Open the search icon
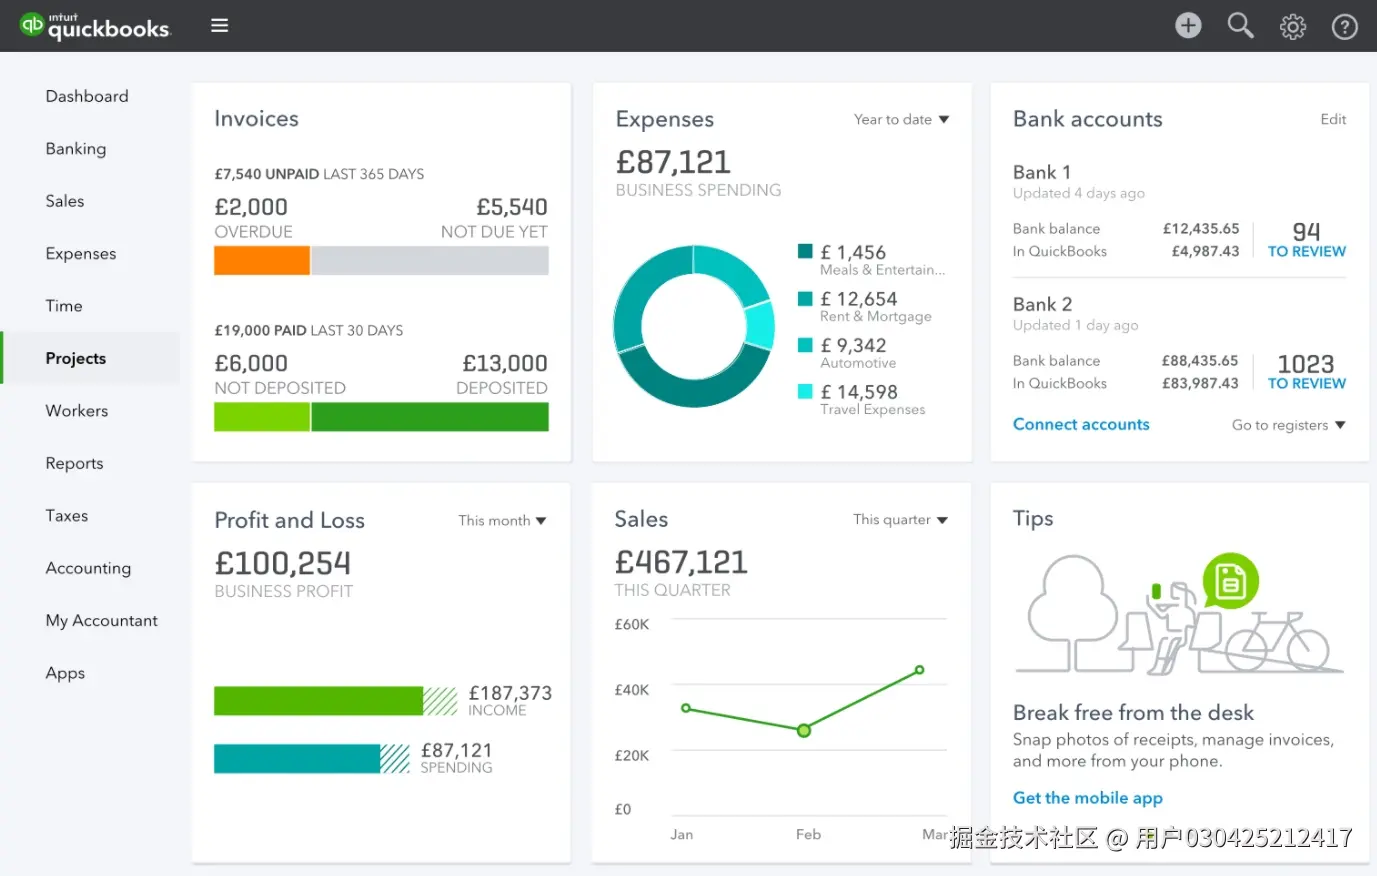Image resolution: width=1377 pixels, height=876 pixels. click(x=1240, y=25)
